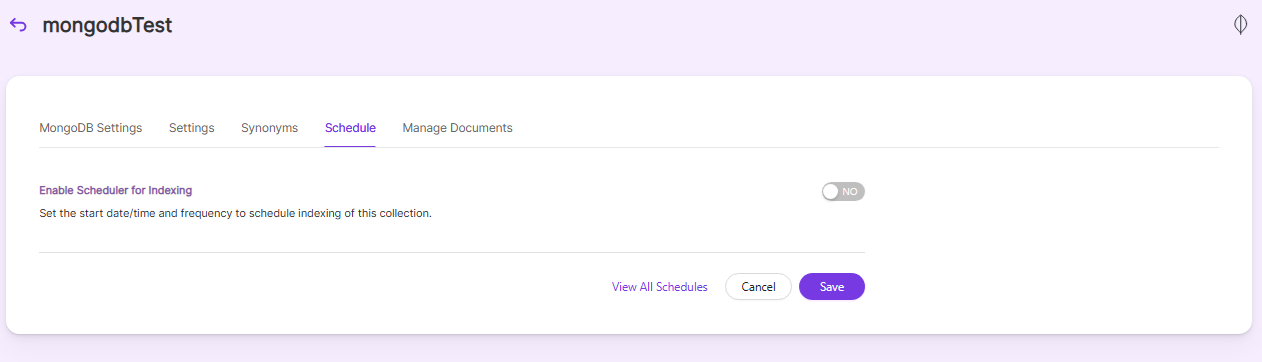This screenshot has height=362, width=1262.
Task: Enable the Scheduler for Indexing toggle
Action: [843, 191]
